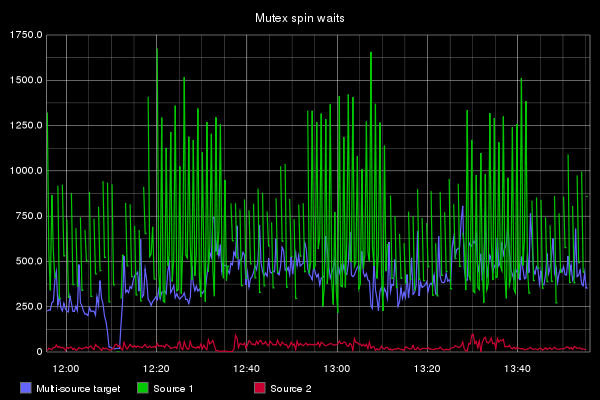The image size is (600, 400).
Task: Select the "Source 2" legend label
Action: coord(290,388)
